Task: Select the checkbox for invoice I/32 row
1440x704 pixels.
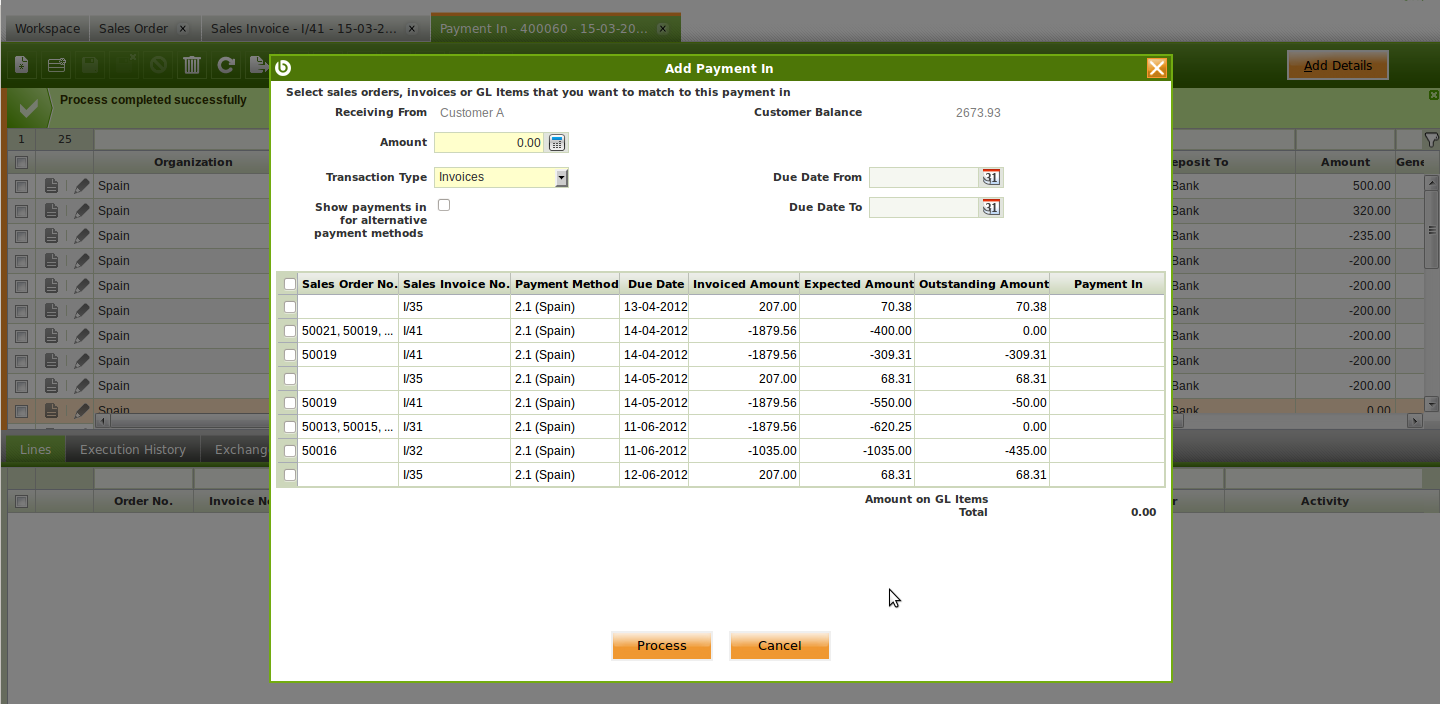Action: (x=290, y=451)
